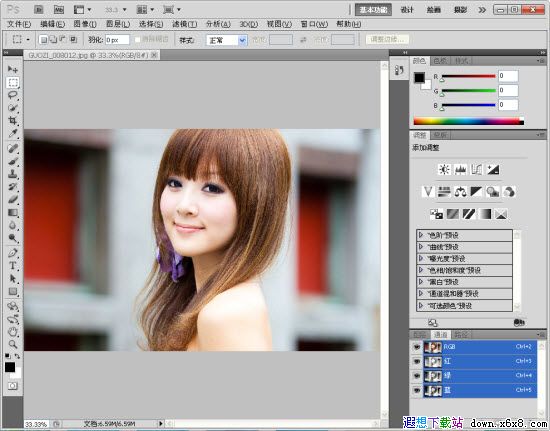
Task: Hide the RGB channel
Action: click(x=417, y=347)
